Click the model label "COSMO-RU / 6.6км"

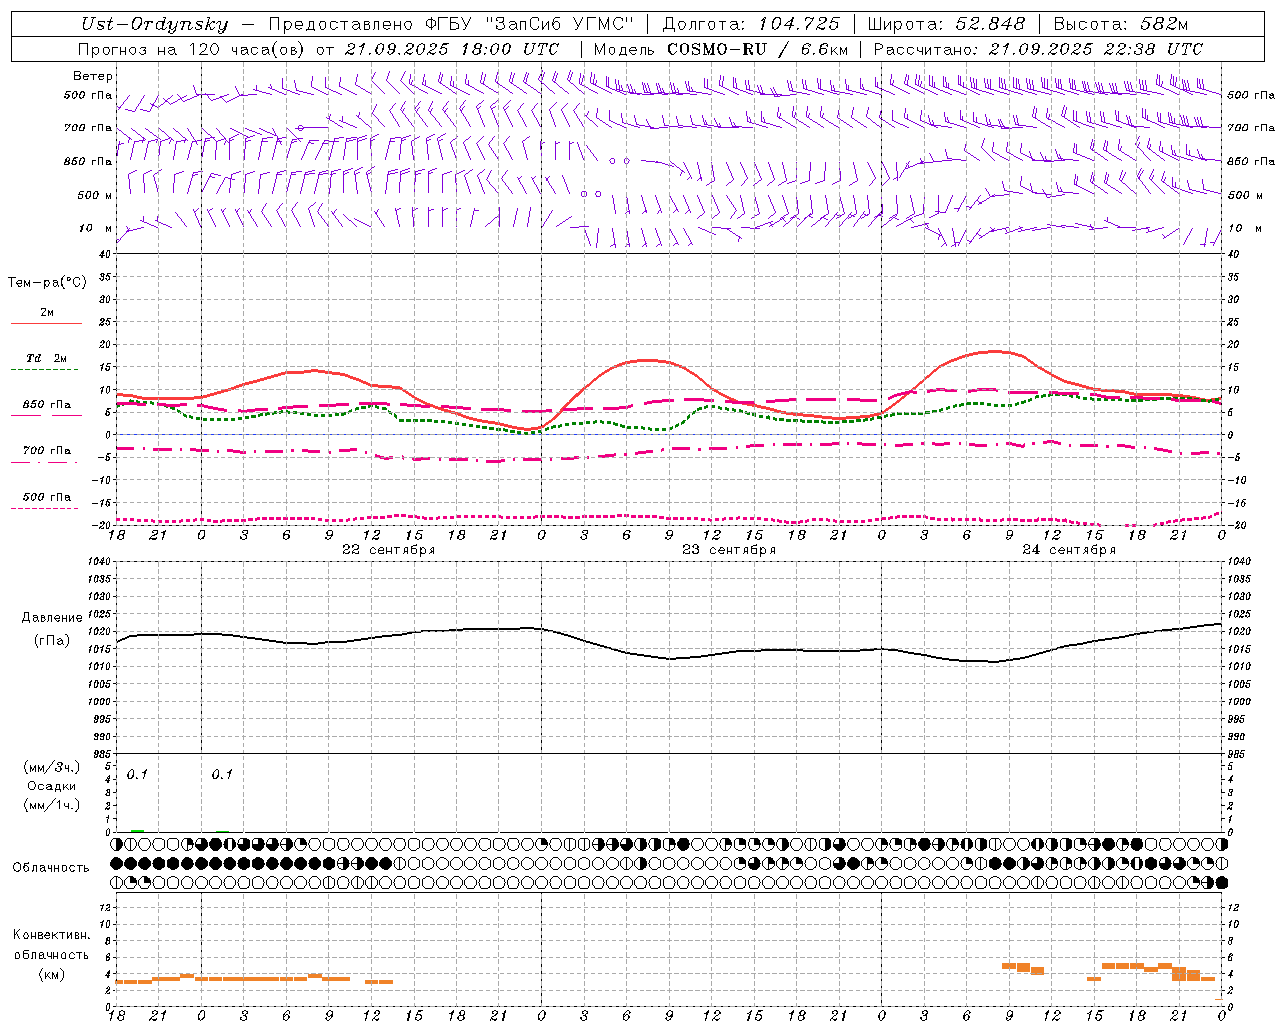(758, 49)
